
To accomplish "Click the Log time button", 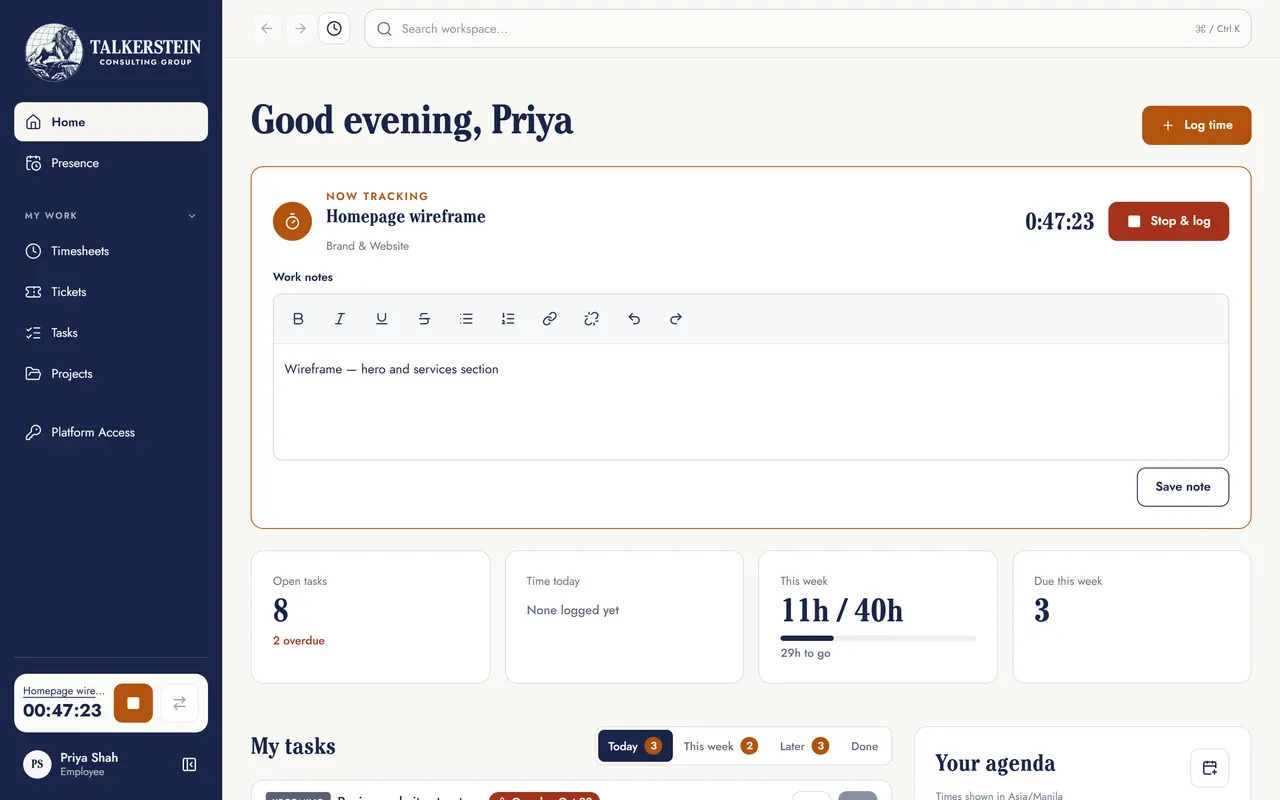I will point(1197,125).
